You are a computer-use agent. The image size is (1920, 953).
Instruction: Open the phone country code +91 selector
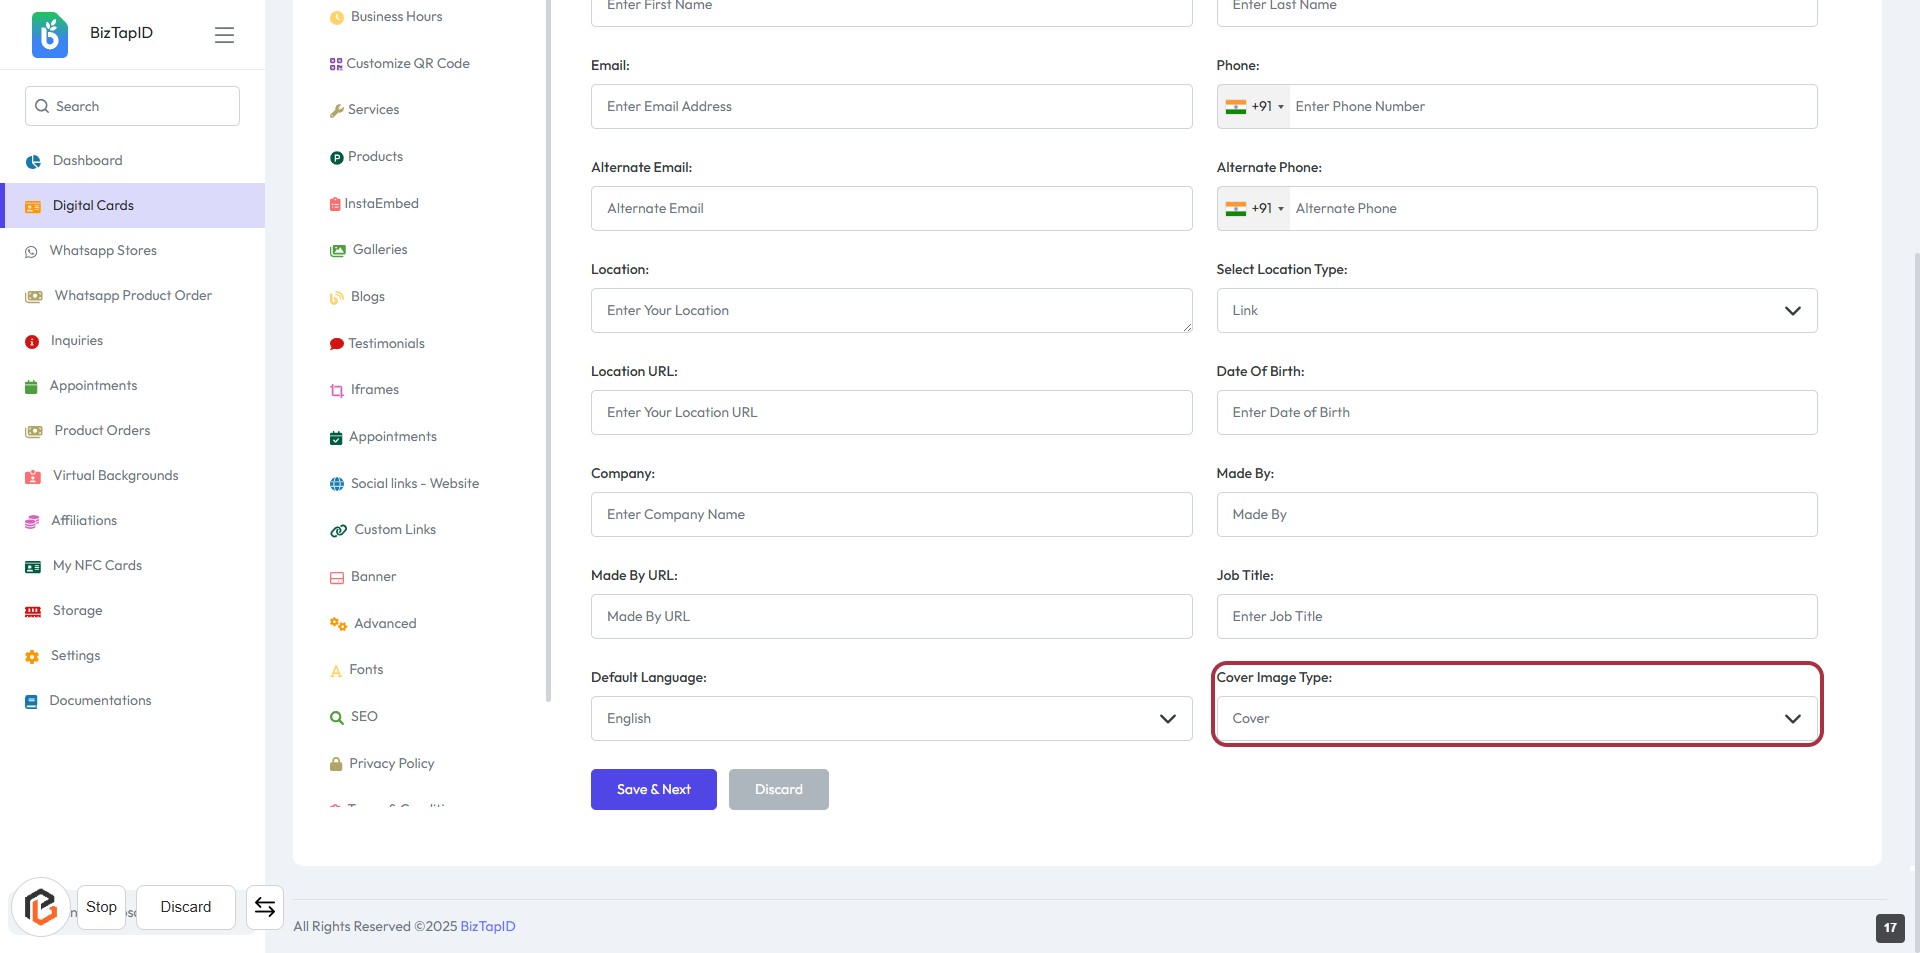1254,107
